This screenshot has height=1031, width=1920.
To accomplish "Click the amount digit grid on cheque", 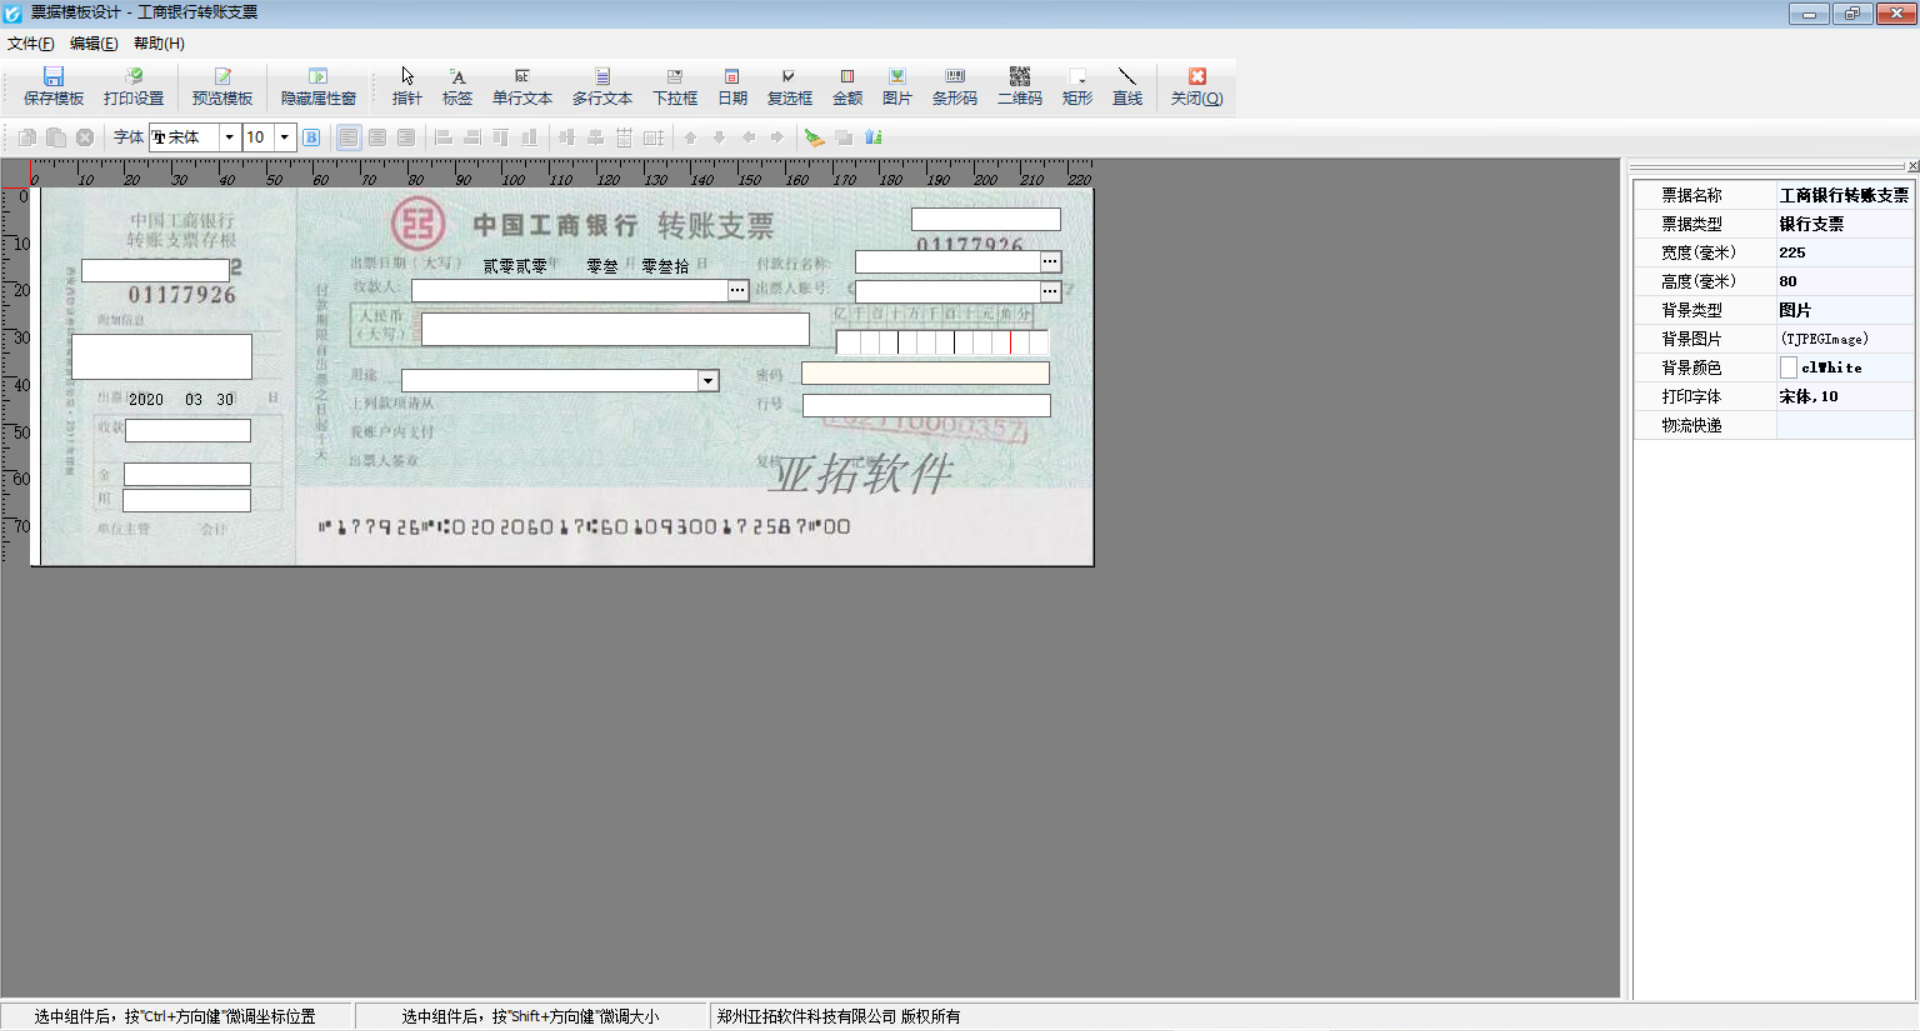I will (942, 342).
